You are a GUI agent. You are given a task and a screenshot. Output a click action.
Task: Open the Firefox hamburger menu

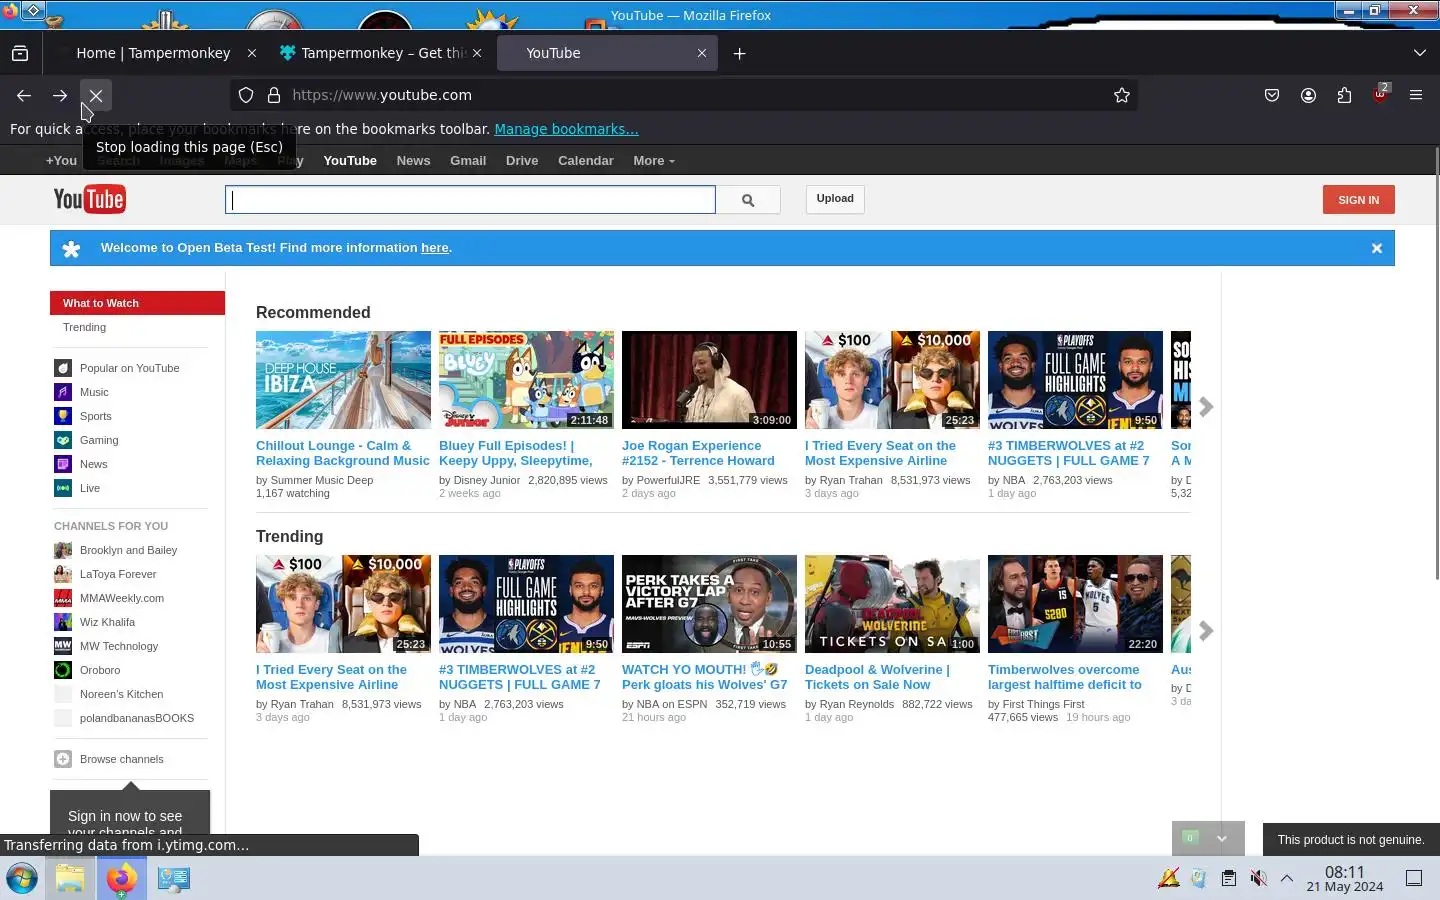coord(1416,95)
